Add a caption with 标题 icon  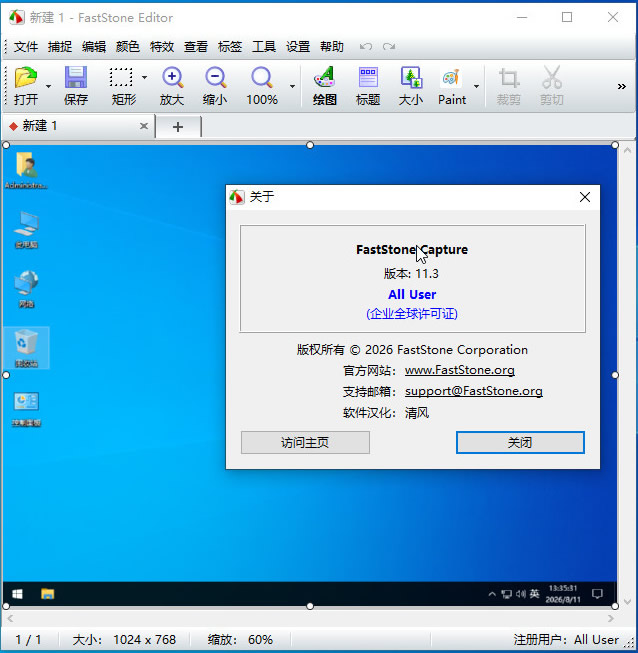(x=368, y=85)
